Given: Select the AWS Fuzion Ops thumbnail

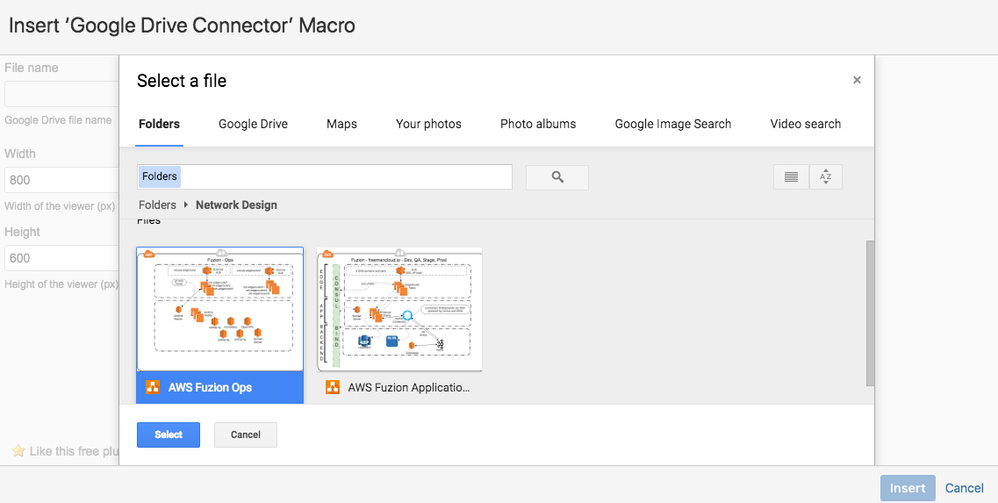Looking at the screenshot, I should tap(220, 309).
